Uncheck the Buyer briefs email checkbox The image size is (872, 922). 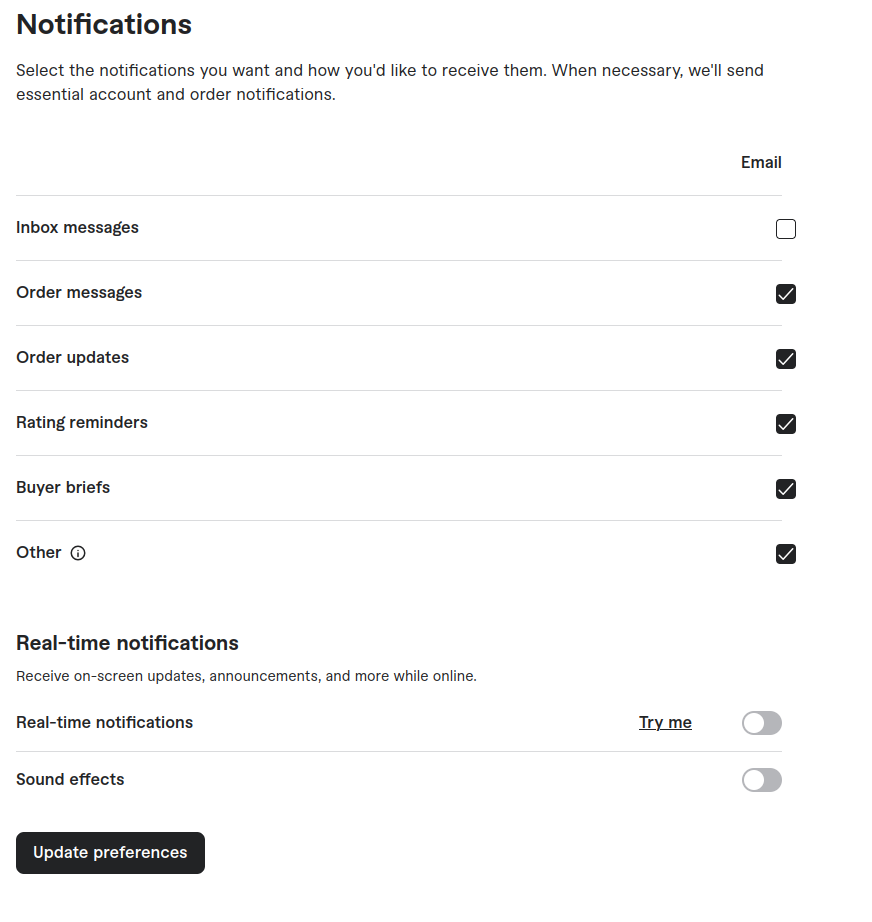(786, 489)
